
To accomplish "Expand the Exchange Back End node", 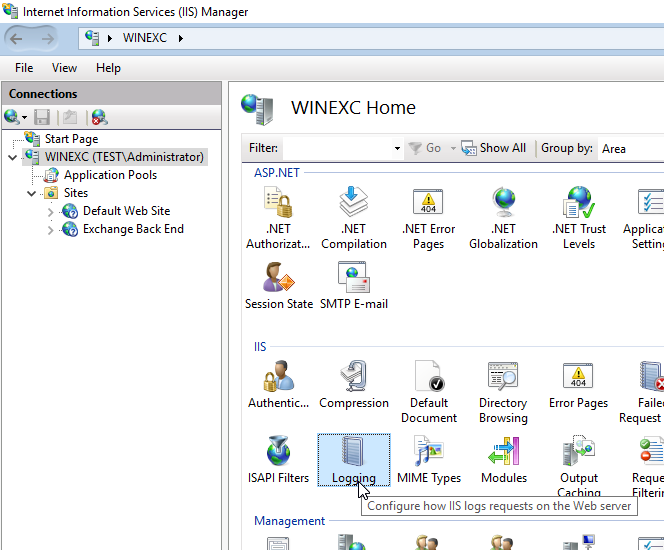I will [51, 229].
